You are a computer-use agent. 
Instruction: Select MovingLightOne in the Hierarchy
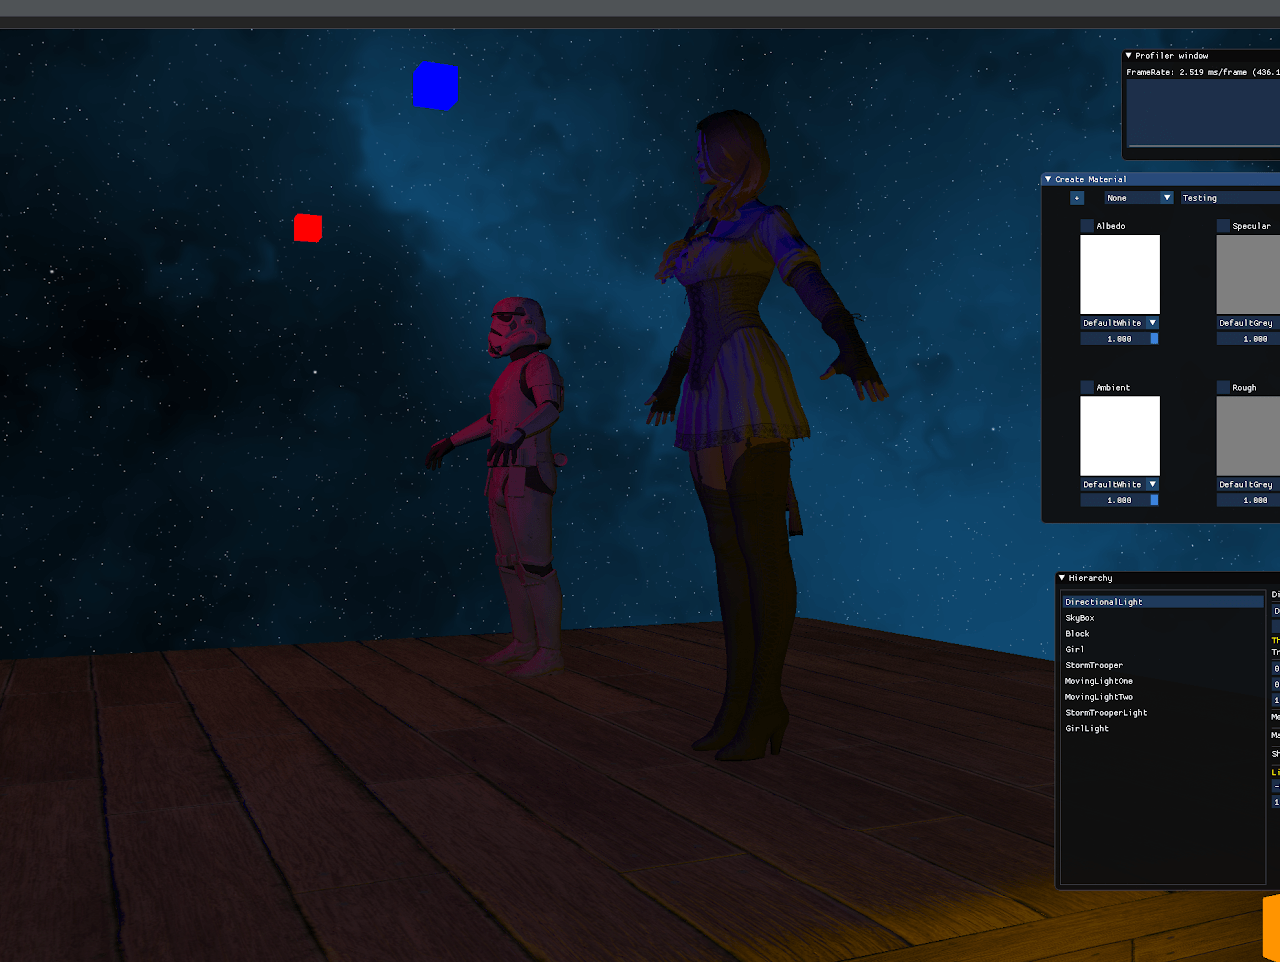[x=1097, y=680]
